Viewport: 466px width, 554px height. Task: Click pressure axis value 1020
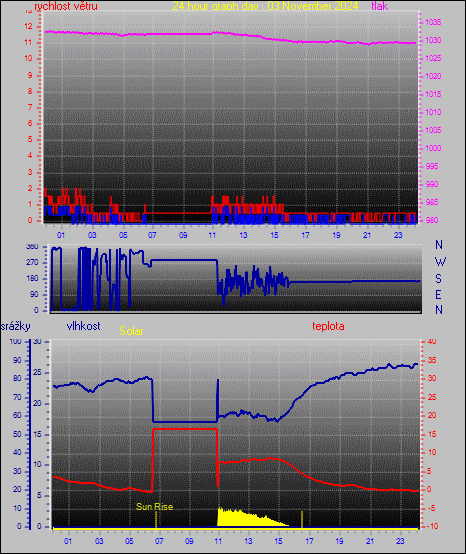[x=433, y=76]
